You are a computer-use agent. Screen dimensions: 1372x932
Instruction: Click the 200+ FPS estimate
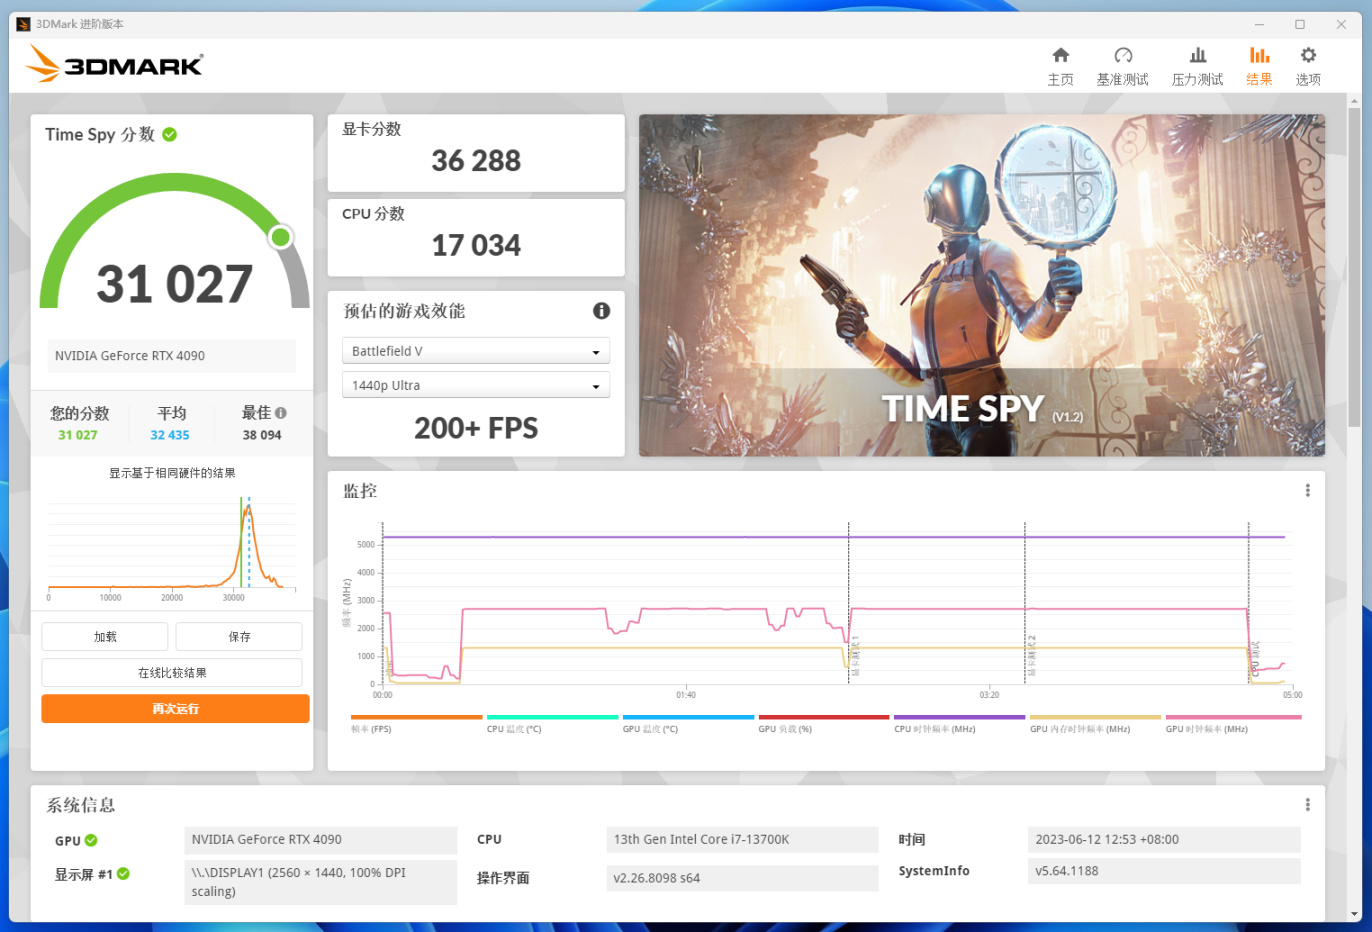(476, 428)
